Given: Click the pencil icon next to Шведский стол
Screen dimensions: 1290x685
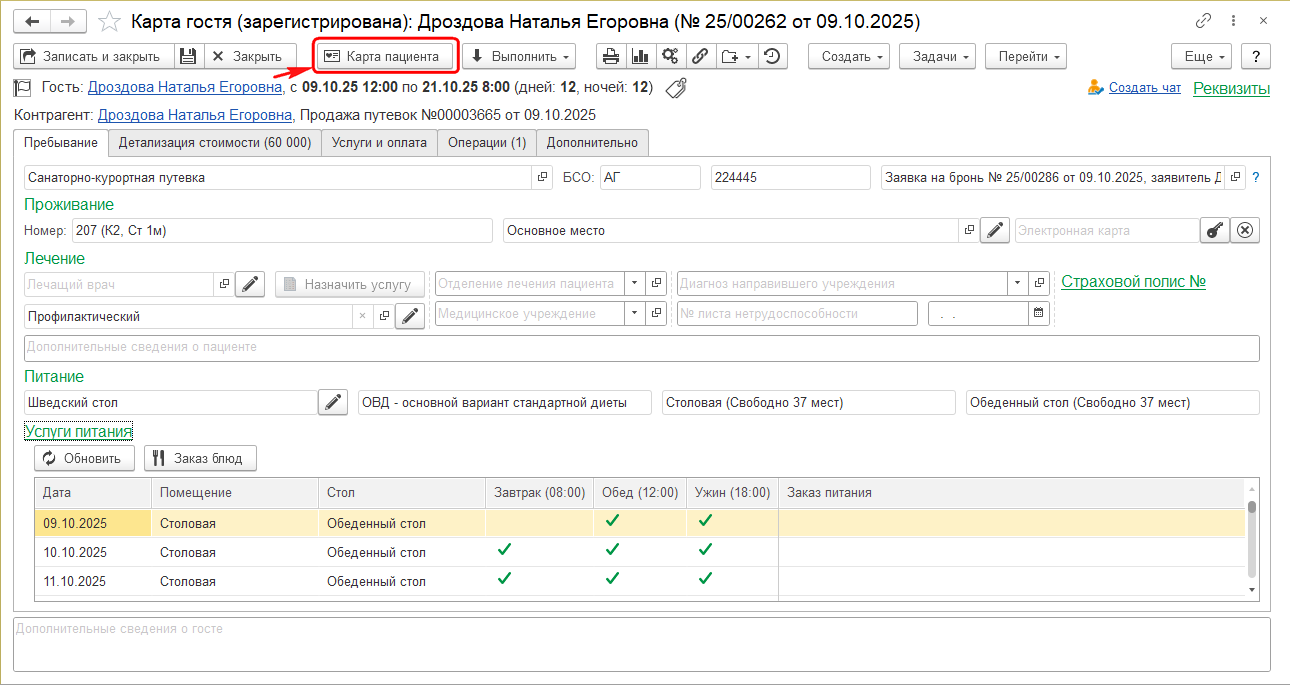Looking at the screenshot, I should coord(333,403).
